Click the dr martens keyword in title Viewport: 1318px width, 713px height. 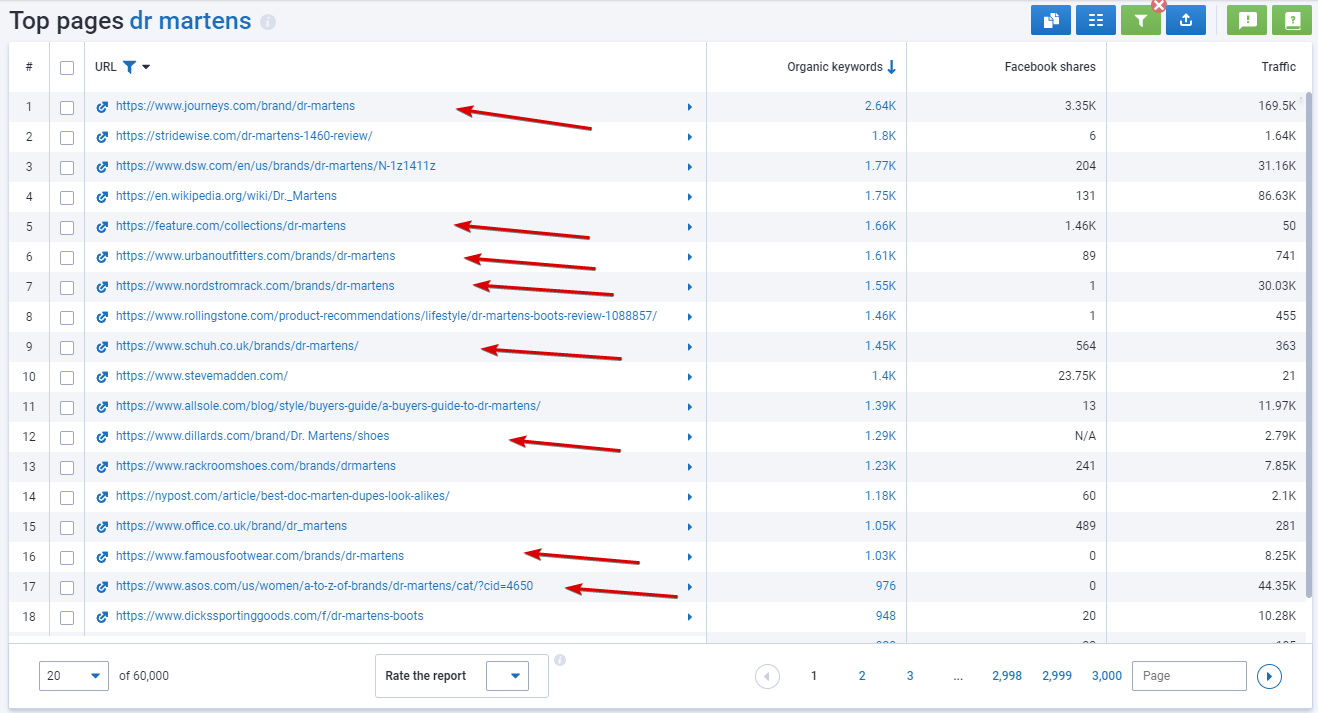point(190,20)
